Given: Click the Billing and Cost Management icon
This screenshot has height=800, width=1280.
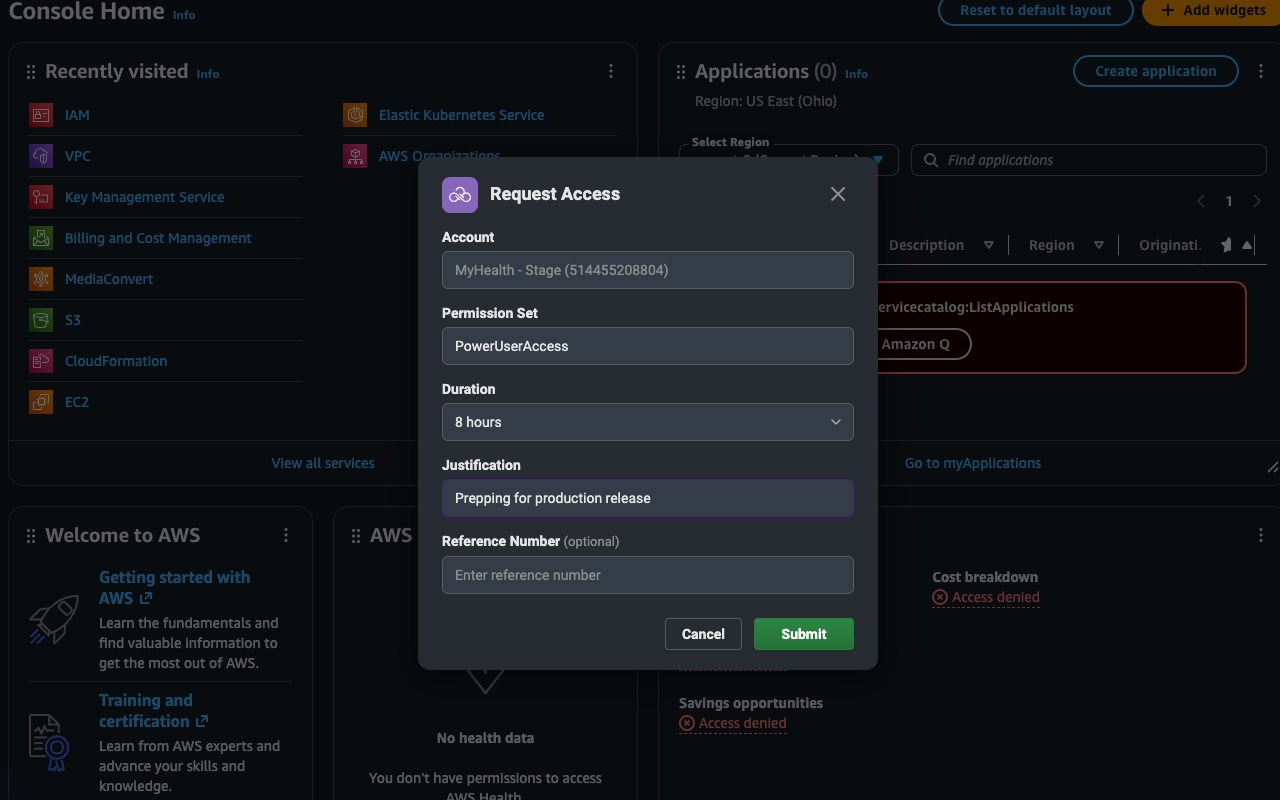Looking at the screenshot, I should [x=41, y=238].
